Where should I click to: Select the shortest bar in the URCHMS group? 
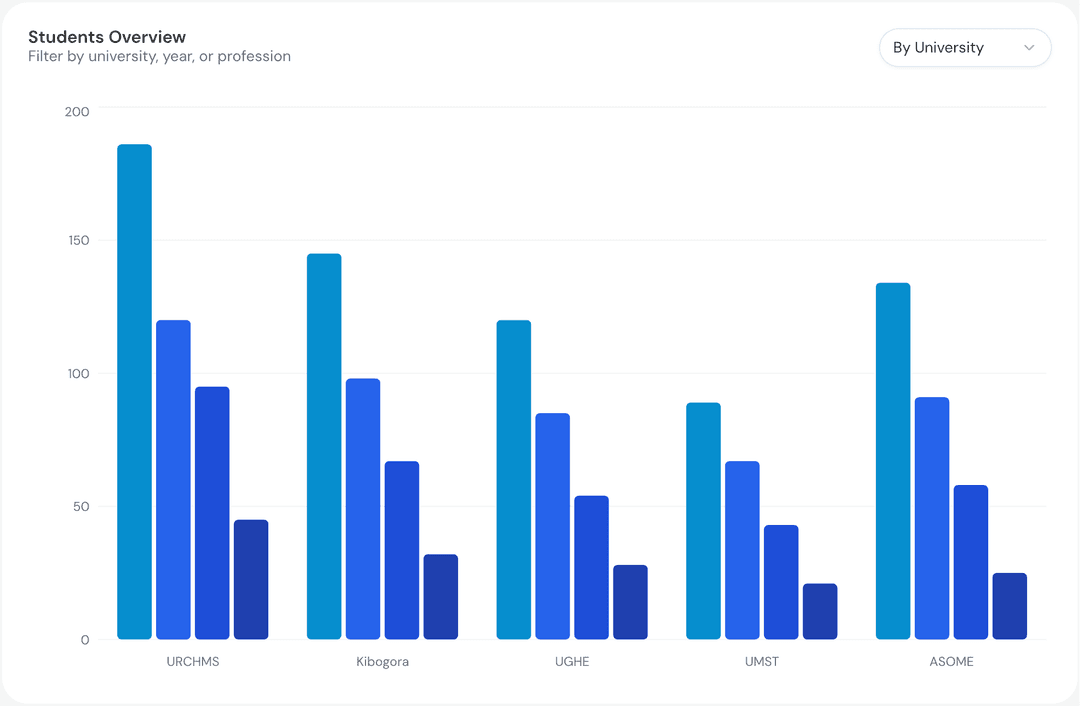click(x=251, y=579)
